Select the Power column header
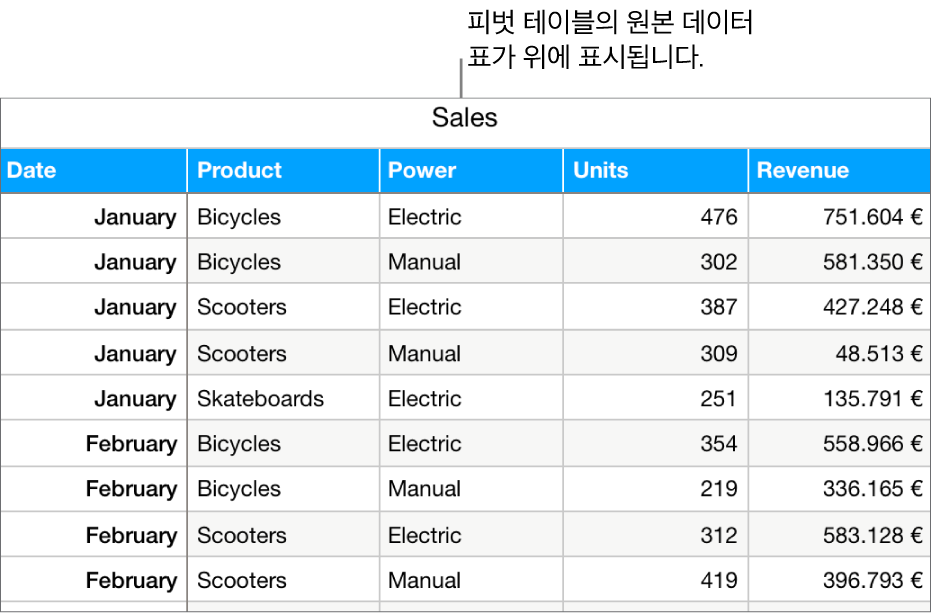Screen dimensions: 931x614 coord(422,170)
